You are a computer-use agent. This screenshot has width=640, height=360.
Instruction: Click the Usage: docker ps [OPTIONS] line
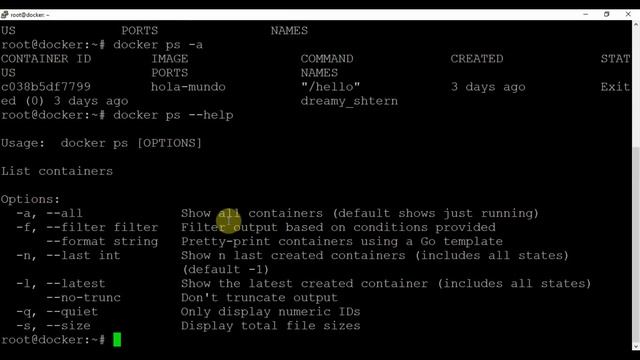101,143
